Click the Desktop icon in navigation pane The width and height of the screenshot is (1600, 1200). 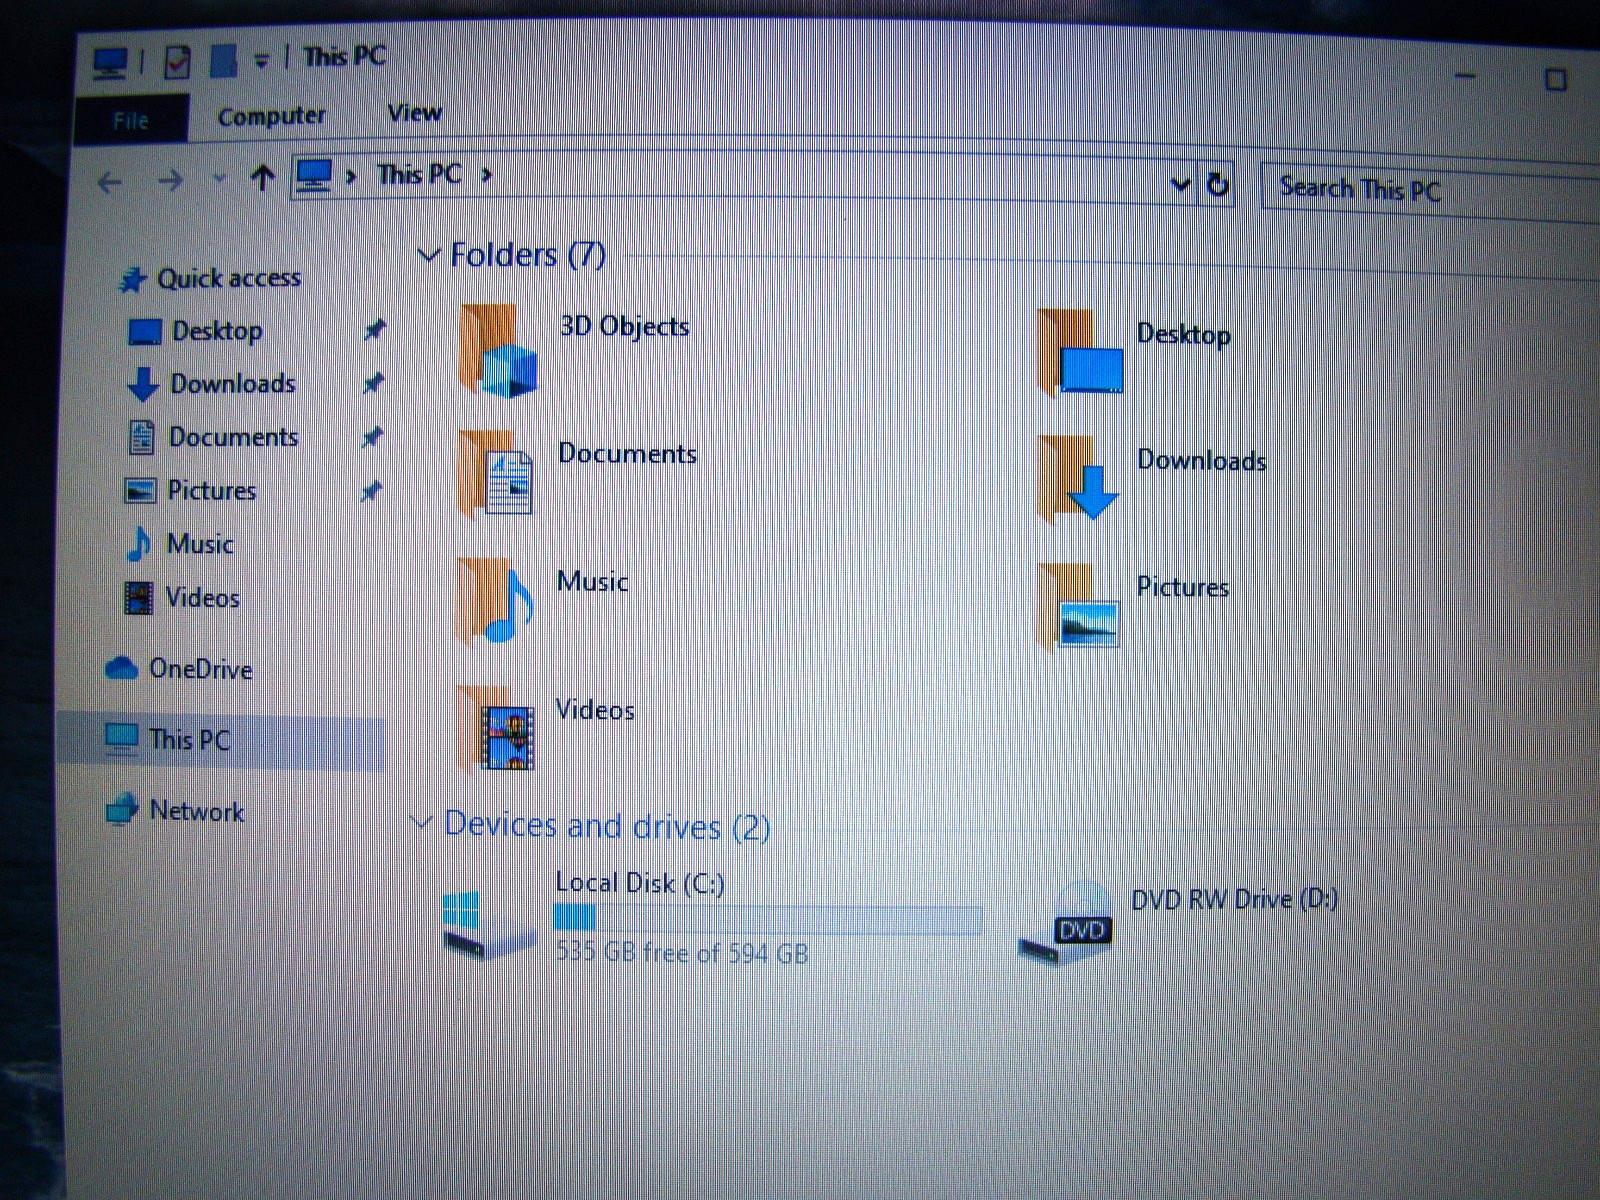[145, 332]
